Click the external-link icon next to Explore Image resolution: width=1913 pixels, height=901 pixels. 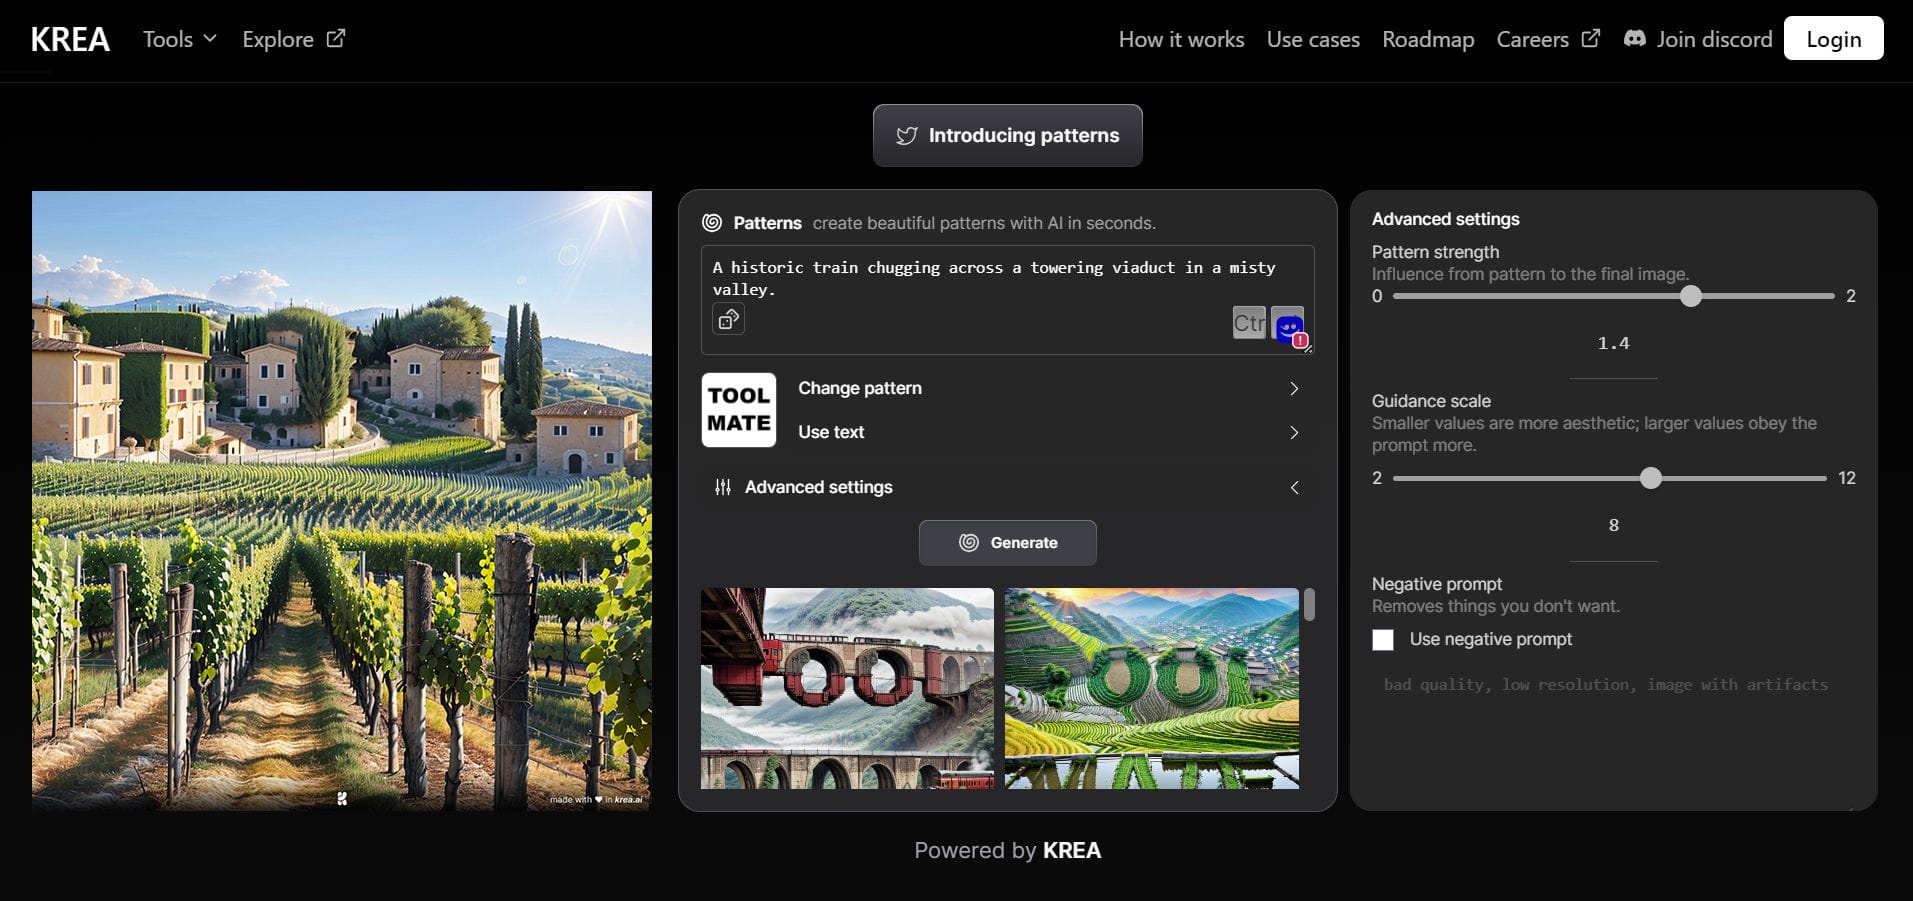tap(336, 38)
